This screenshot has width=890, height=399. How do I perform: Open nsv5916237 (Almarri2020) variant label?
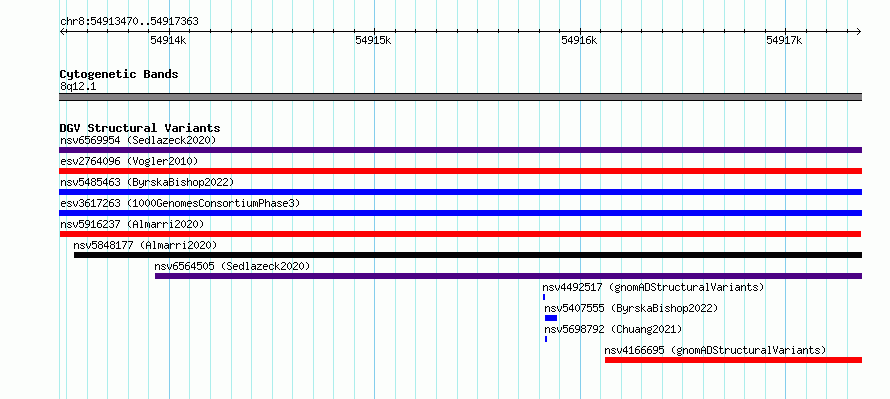click(132, 224)
